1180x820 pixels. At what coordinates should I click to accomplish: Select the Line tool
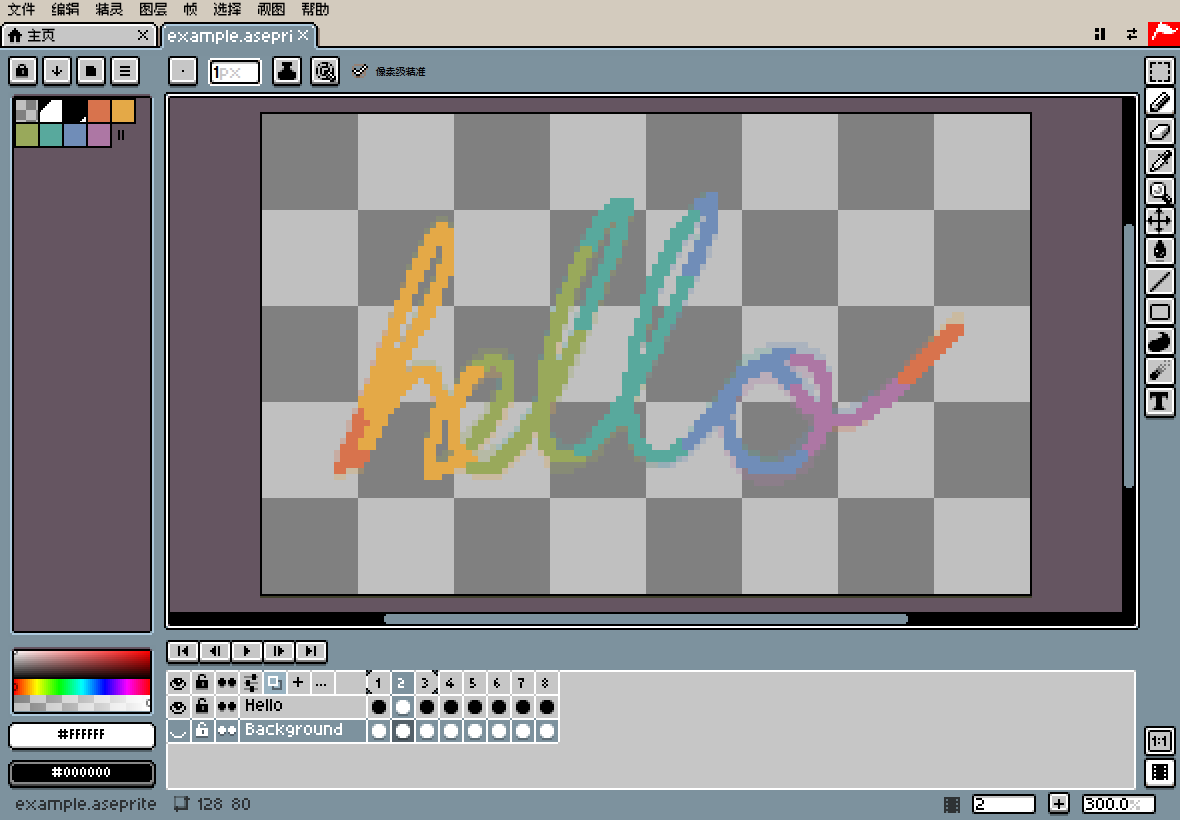[1160, 281]
